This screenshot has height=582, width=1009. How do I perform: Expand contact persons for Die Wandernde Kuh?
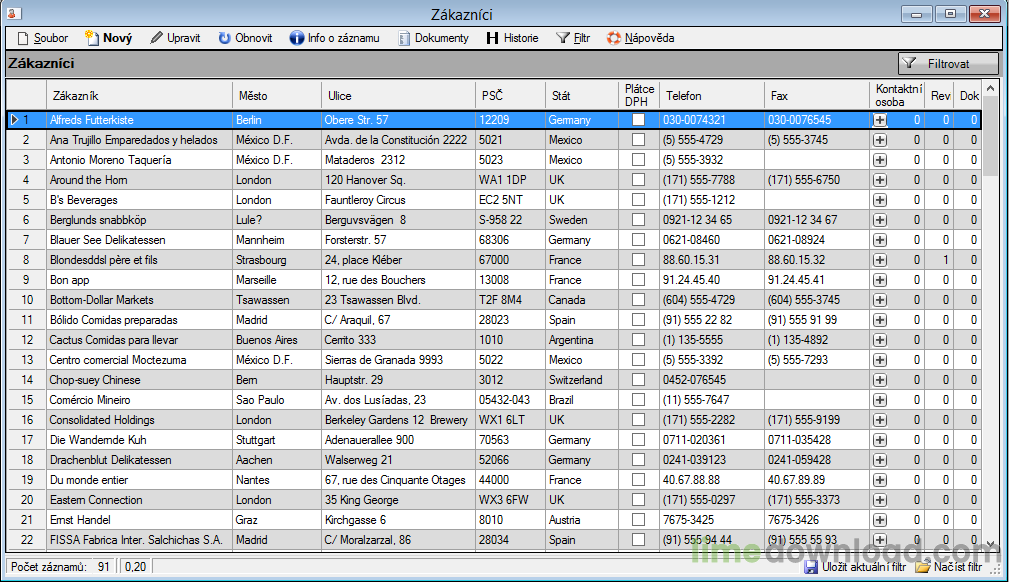pyautogui.click(x=880, y=440)
